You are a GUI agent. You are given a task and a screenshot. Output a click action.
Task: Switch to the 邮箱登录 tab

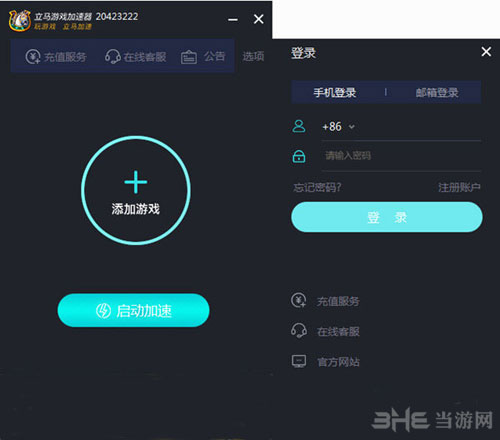click(x=437, y=92)
